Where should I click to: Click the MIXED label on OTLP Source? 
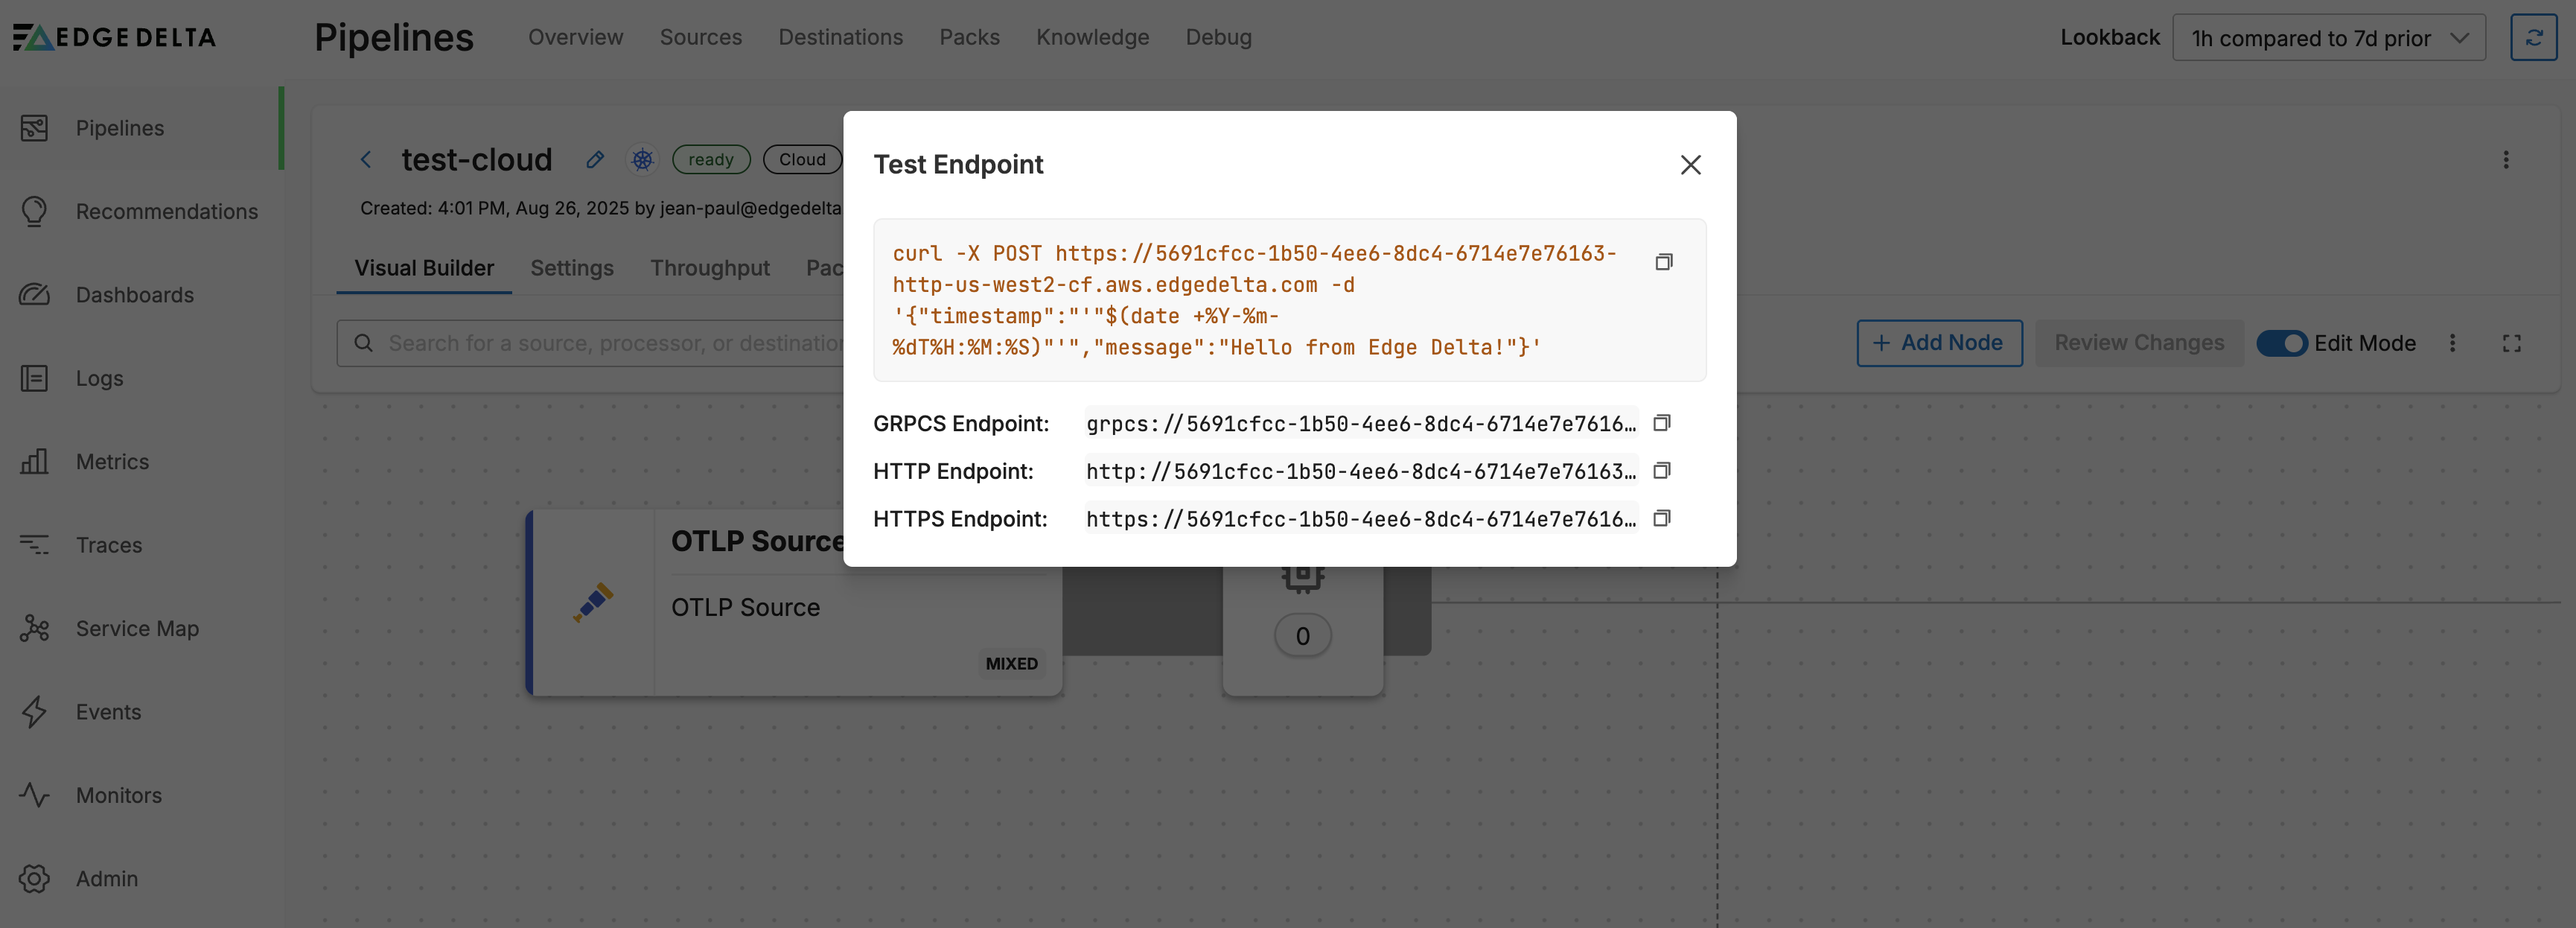click(x=1011, y=663)
